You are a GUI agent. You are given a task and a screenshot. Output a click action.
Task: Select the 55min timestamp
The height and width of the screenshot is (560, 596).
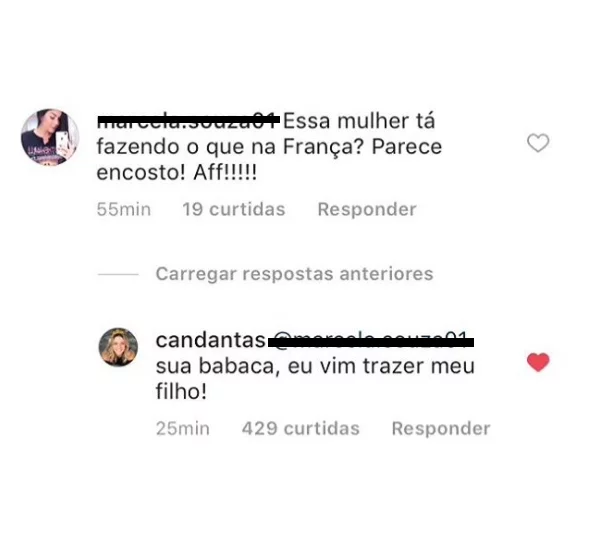(124, 209)
